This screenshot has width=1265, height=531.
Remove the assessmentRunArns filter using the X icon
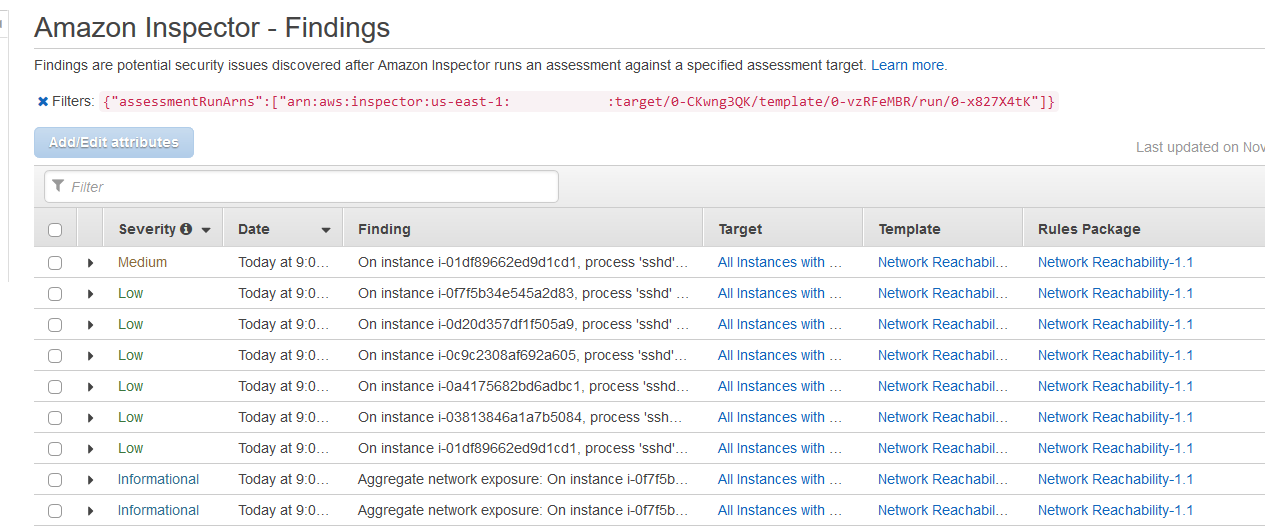pyautogui.click(x=43, y=101)
